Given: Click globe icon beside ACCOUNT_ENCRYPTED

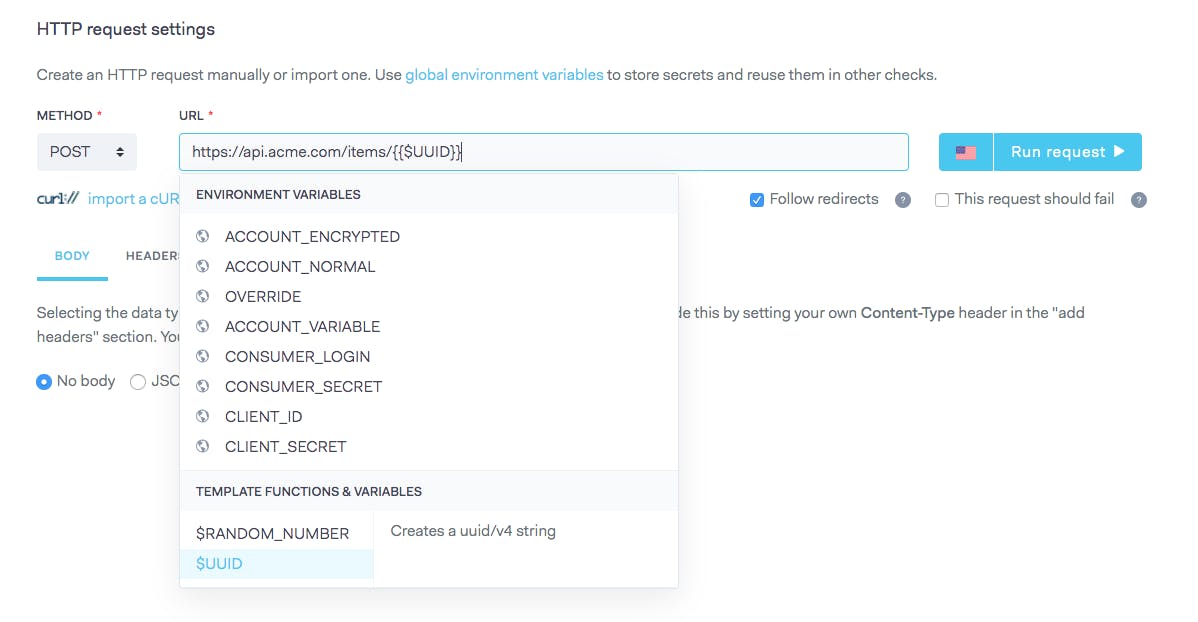Looking at the screenshot, I should (203, 237).
